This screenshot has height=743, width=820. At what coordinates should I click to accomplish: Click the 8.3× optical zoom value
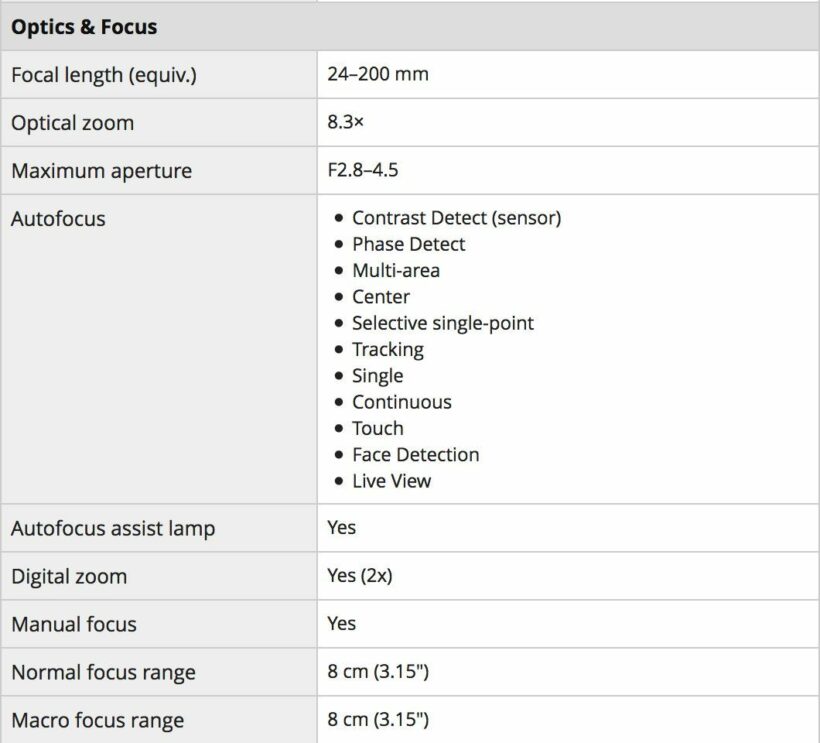345,123
